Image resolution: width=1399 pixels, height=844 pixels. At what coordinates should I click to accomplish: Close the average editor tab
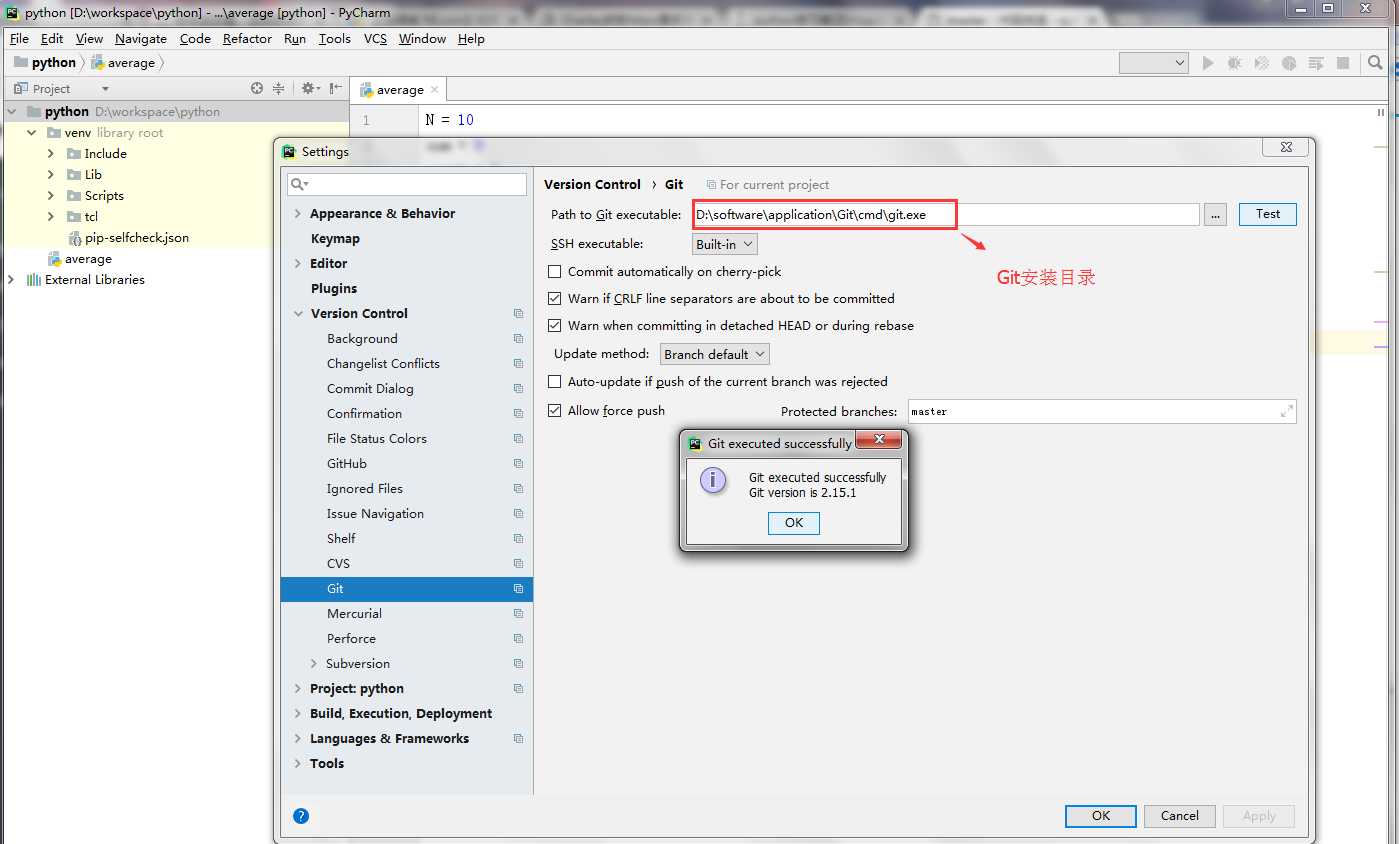pos(435,90)
